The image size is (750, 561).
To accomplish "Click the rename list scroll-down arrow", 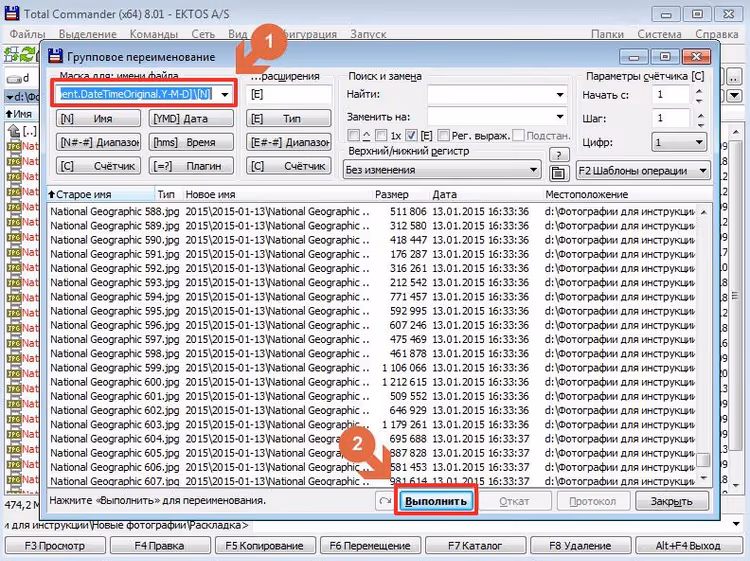I will point(703,478).
